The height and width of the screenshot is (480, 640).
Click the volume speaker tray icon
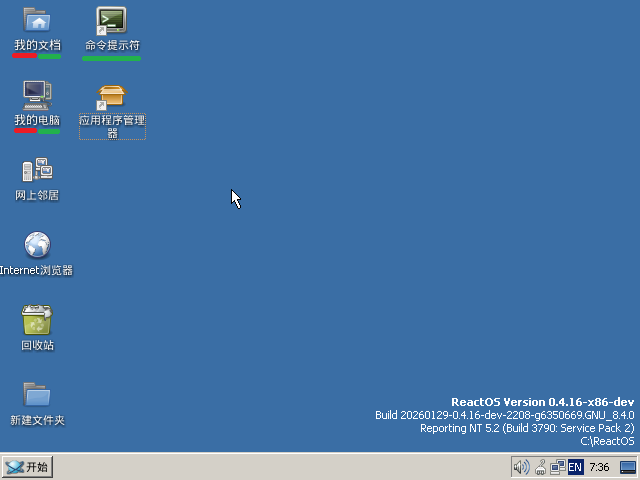521,467
